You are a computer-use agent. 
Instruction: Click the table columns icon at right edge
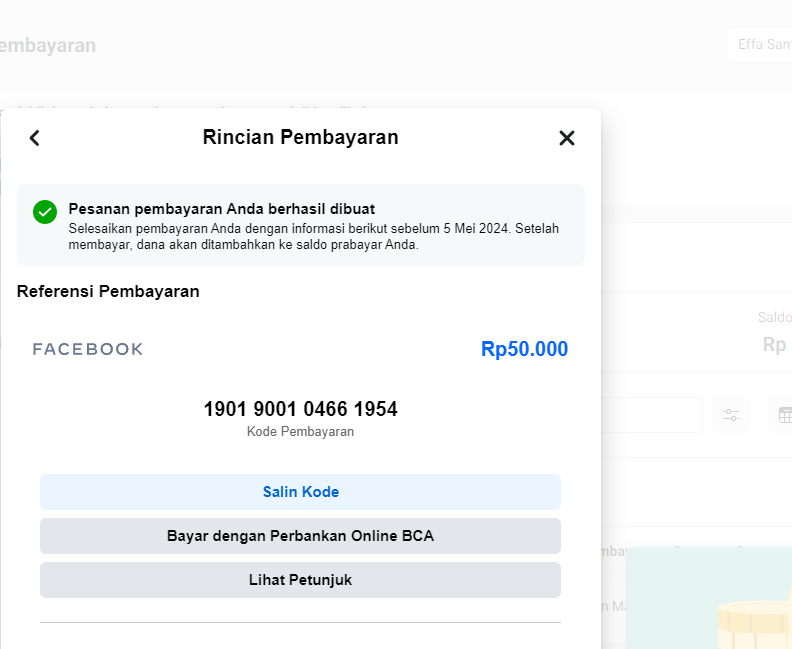pos(784,415)
